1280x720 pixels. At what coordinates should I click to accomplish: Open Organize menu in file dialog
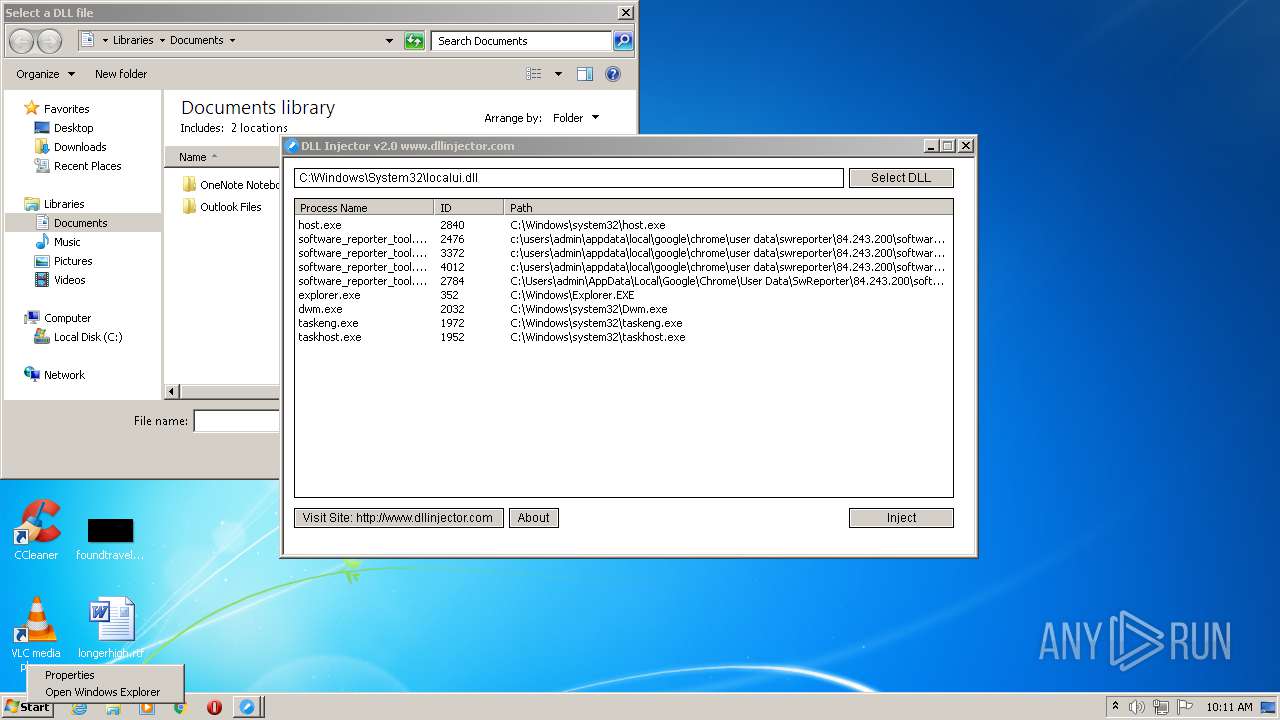(45, 74)
